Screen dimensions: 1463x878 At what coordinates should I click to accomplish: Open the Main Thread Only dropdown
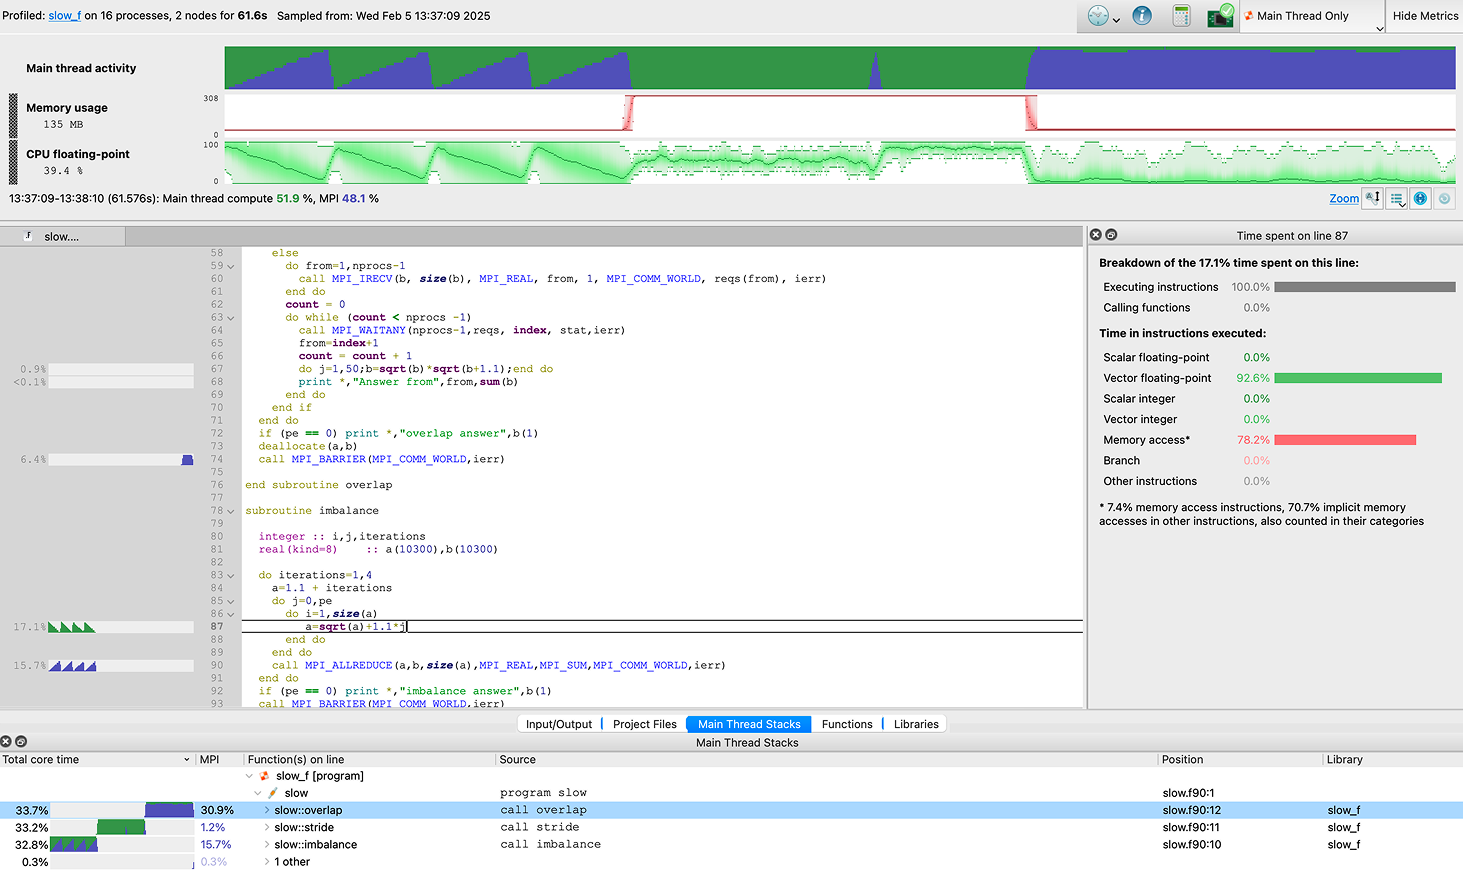point(1312,16)
